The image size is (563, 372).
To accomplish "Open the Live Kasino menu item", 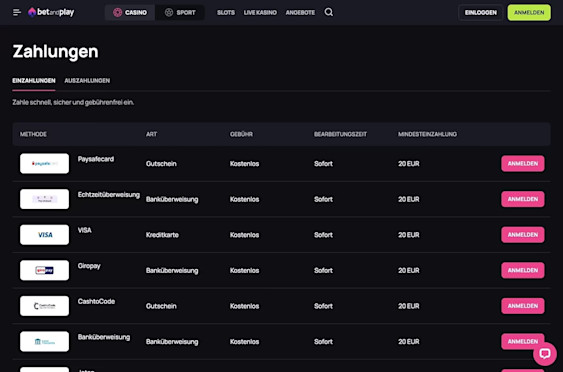I will [260, 13].
